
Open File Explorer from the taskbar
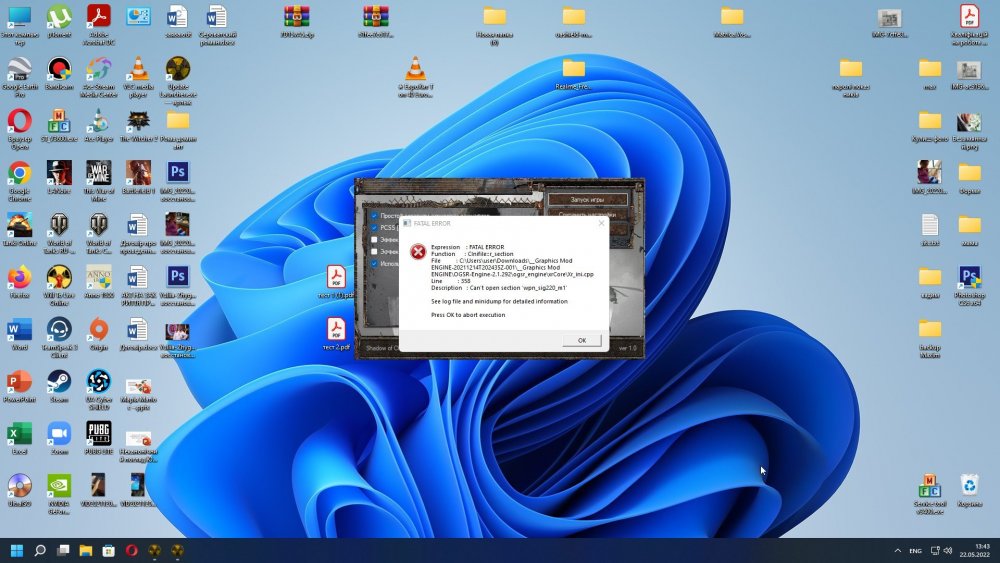[x=87, y=551]
